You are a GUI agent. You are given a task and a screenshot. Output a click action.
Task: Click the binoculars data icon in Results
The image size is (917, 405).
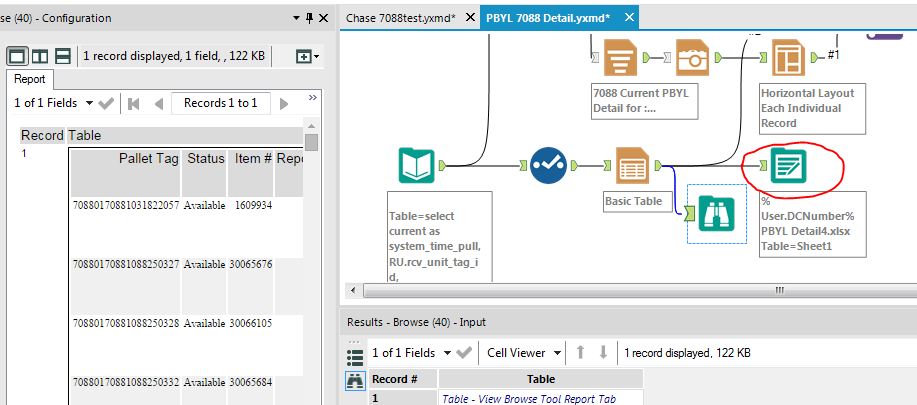click(355, 382)
